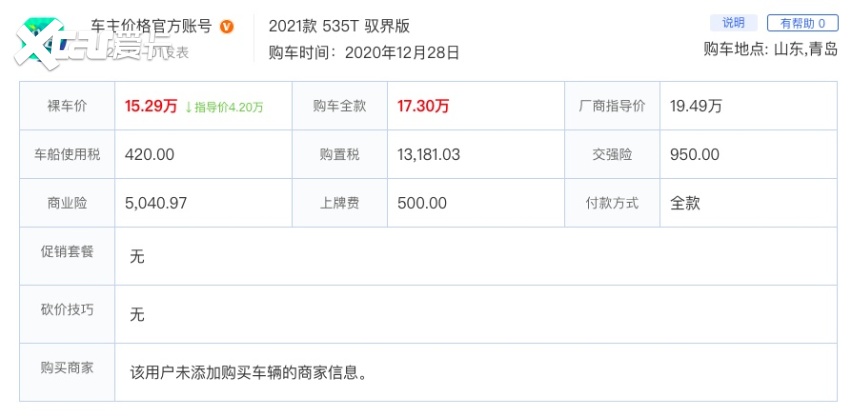Click the 有帮助 0 button

pos(802,23)
